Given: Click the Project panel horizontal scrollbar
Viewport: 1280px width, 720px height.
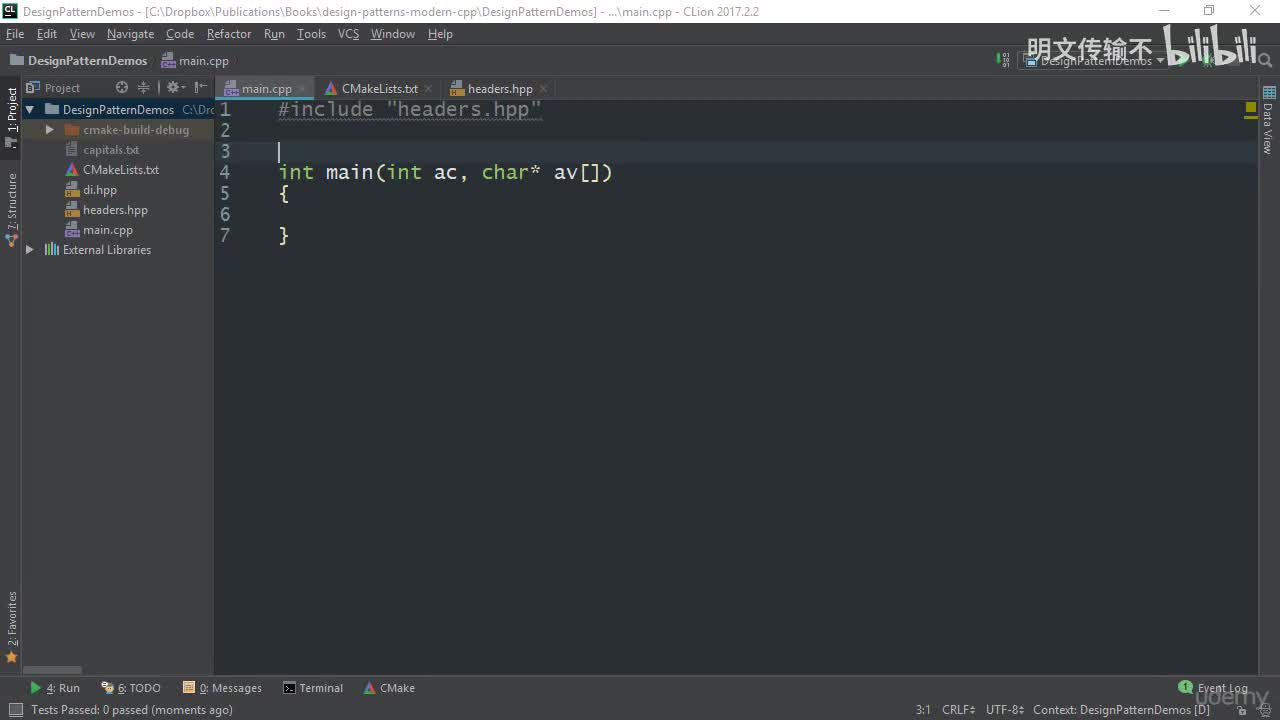Looking at the screenshot, I should (52, 670).
